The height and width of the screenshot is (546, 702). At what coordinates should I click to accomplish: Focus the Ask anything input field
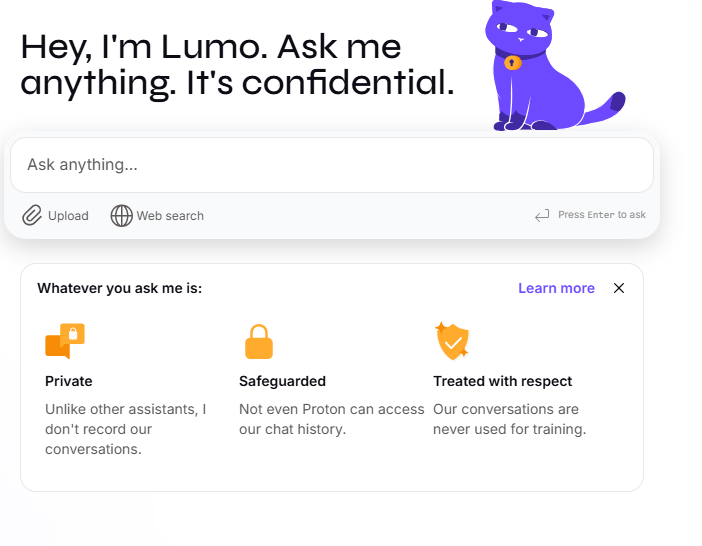pyautogui.click(x=332, y=165)
